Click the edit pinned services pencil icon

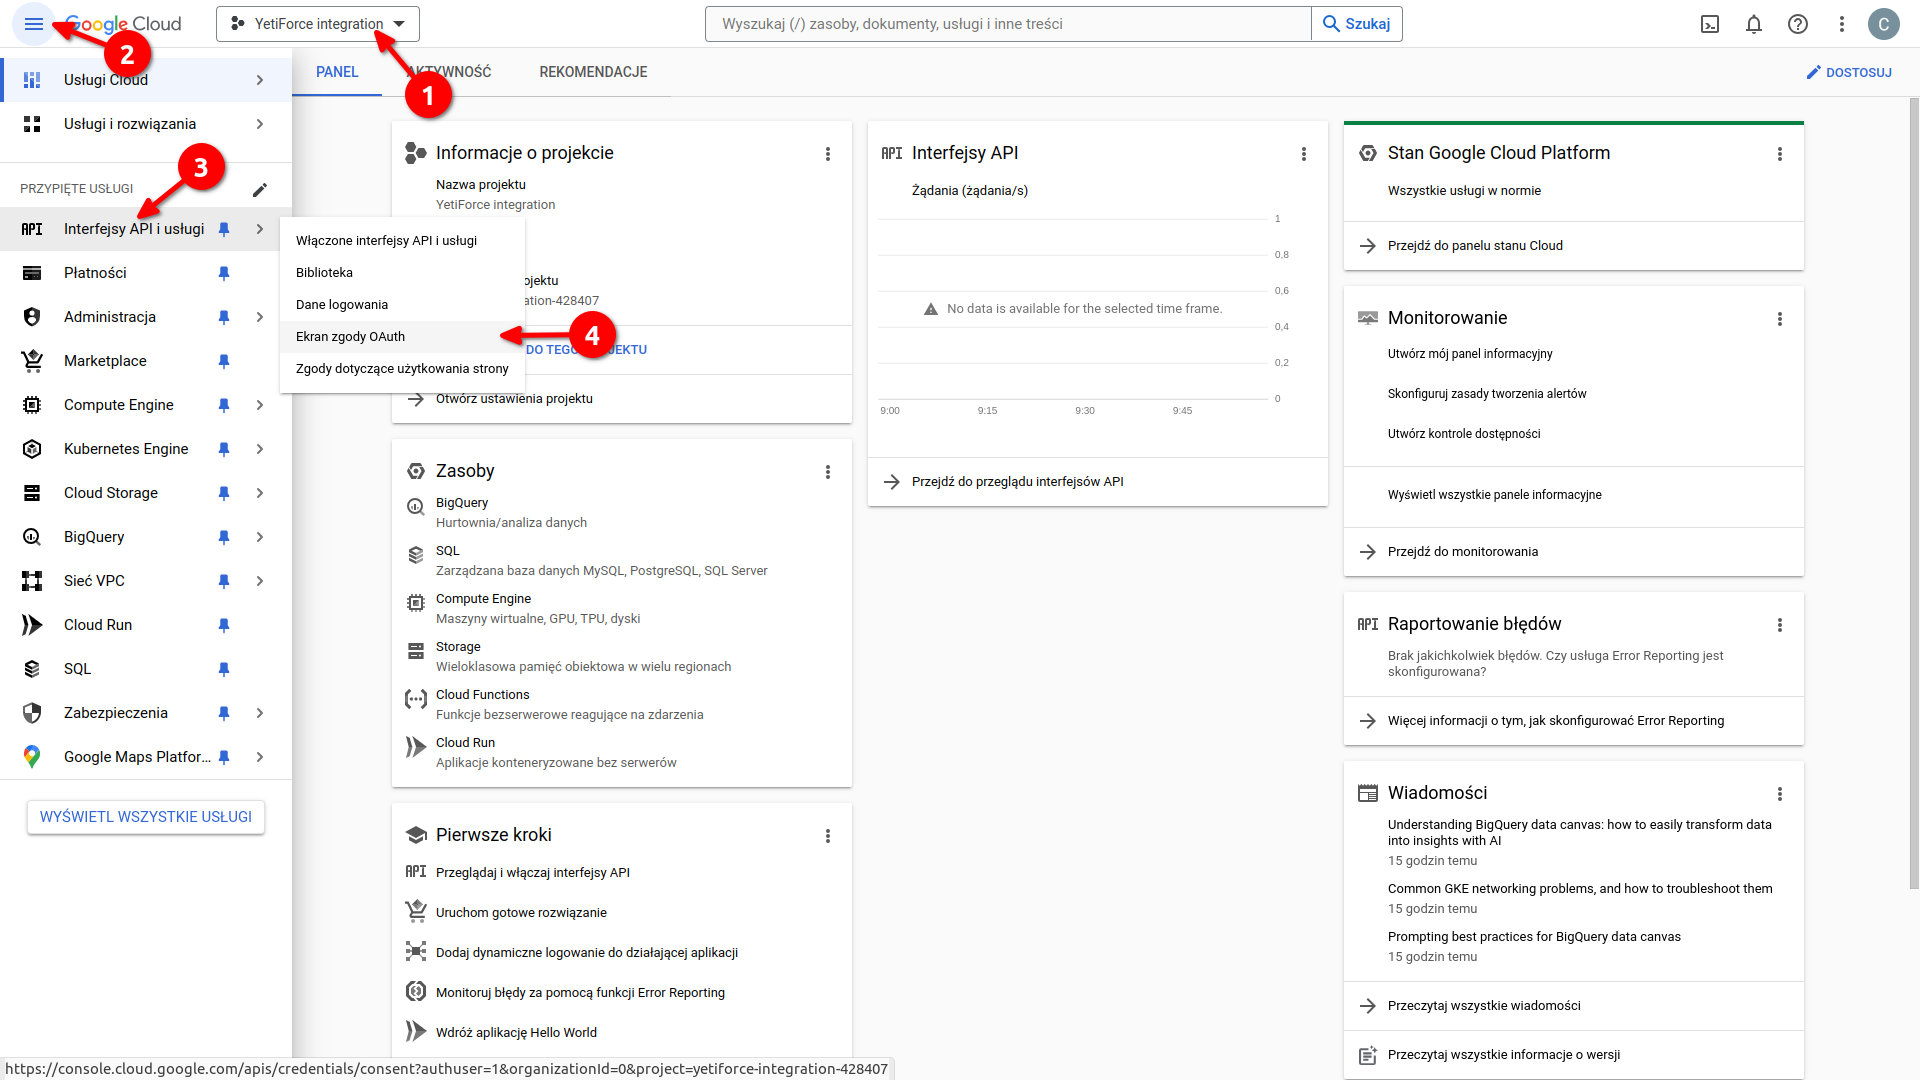point(260,189)
